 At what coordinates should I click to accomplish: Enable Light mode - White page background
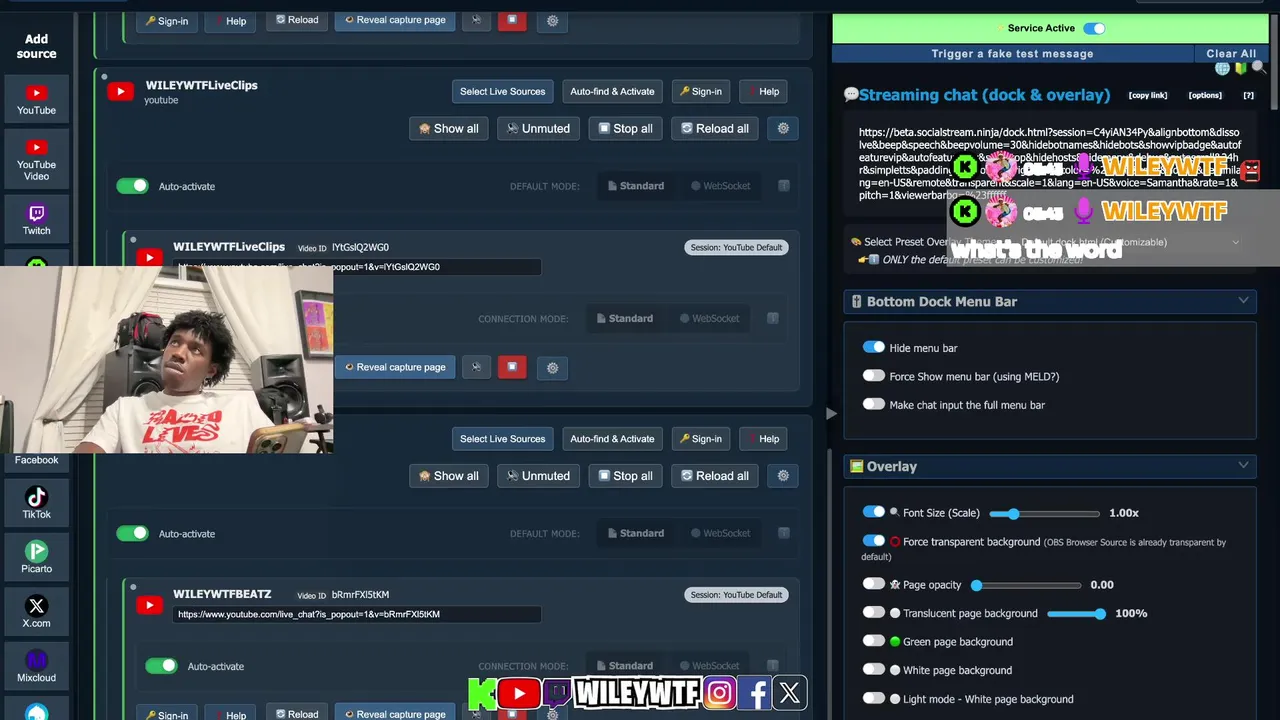pyautogui.click(x=874, y=698)
